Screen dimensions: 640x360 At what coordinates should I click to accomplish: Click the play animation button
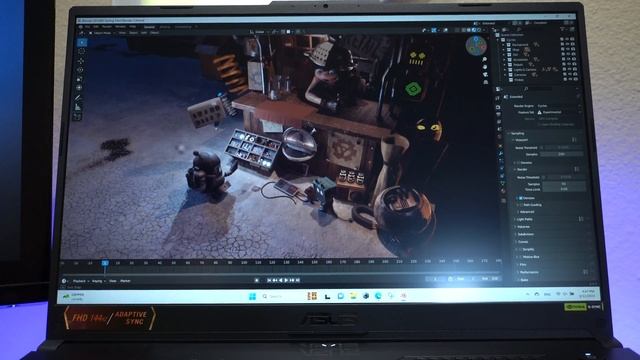click(x=286, y=280)
